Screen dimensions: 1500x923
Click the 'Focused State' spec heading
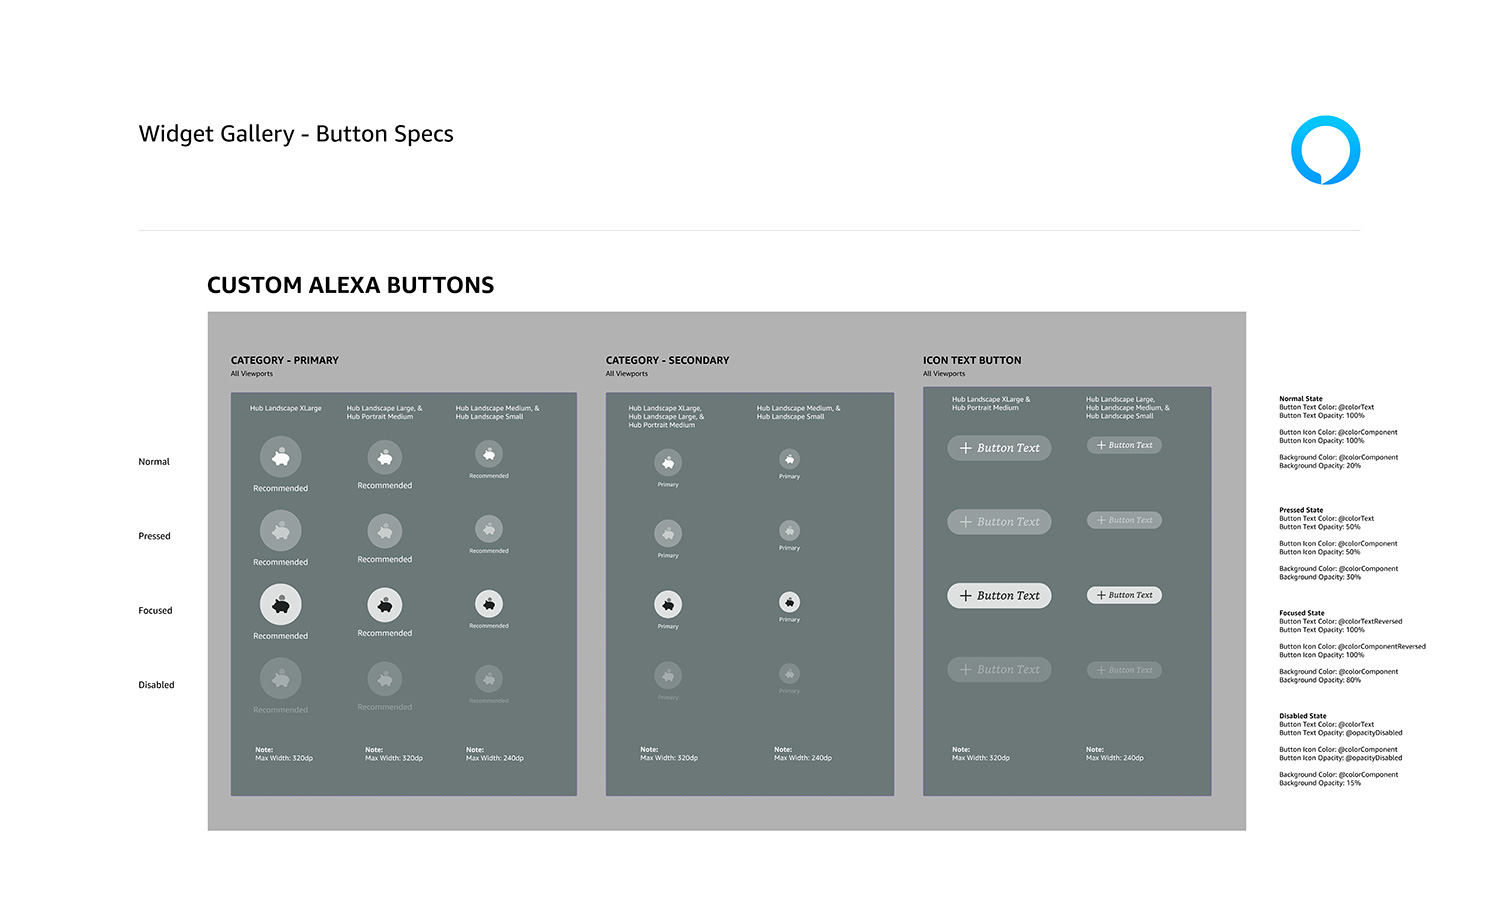[x=1302, y=613]
